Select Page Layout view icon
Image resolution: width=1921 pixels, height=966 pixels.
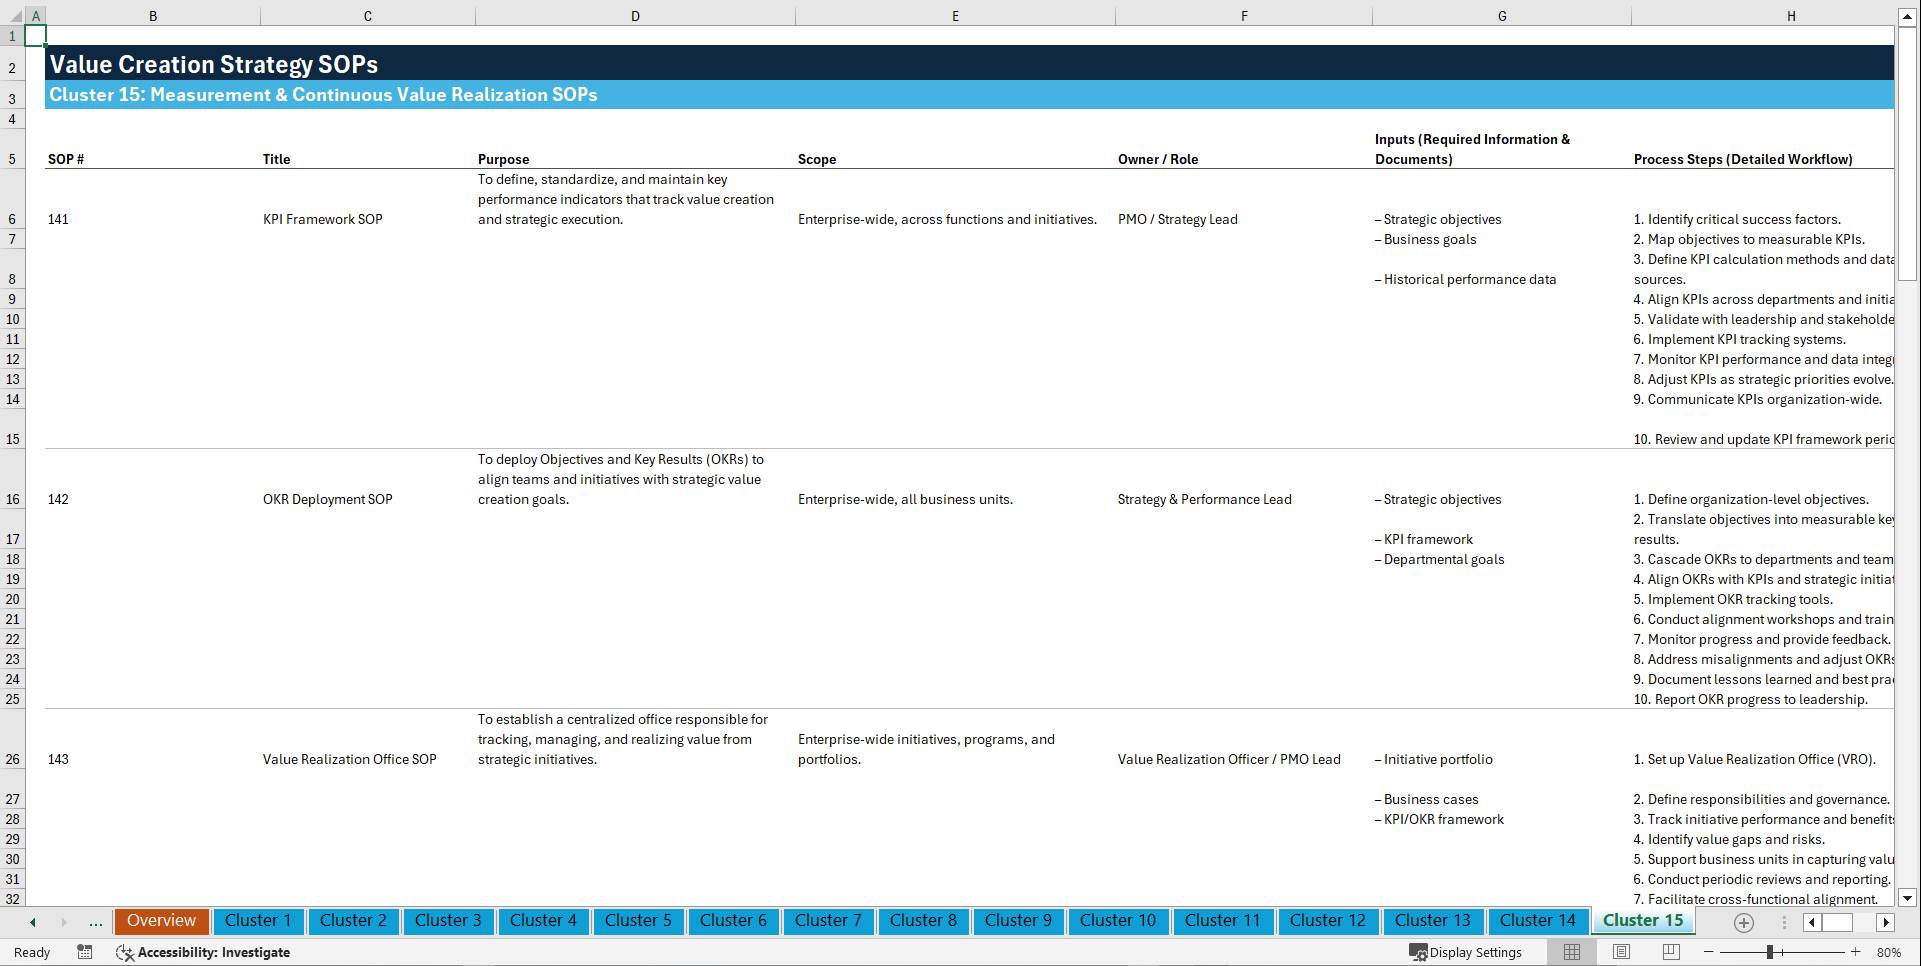point(1620,952)
